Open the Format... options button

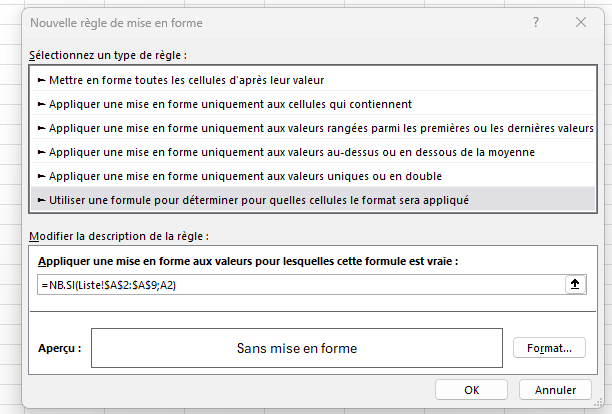pyautogui.click(x=548, y=348)
